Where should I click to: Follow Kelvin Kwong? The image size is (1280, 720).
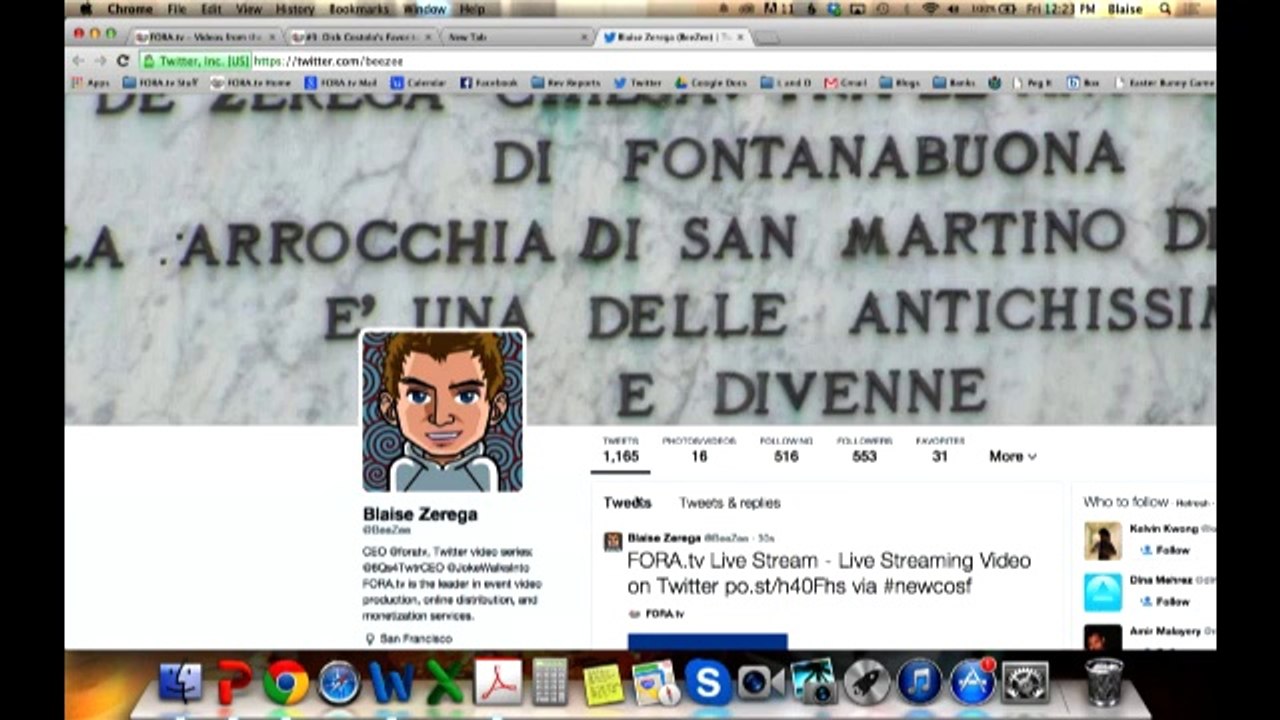[1165, 550]
